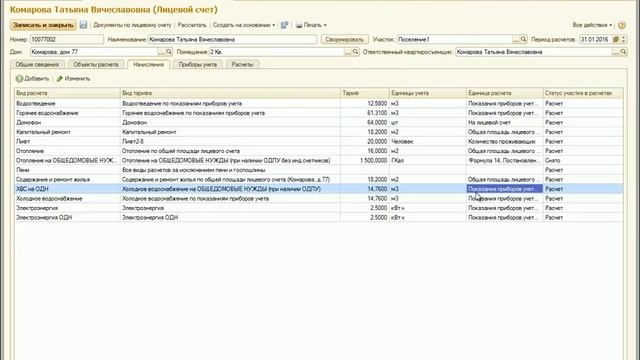This screenshot has width=640, height=360.
Task: Click the Период расчетов spinner arrows
Action: click(x=623, y=40)
